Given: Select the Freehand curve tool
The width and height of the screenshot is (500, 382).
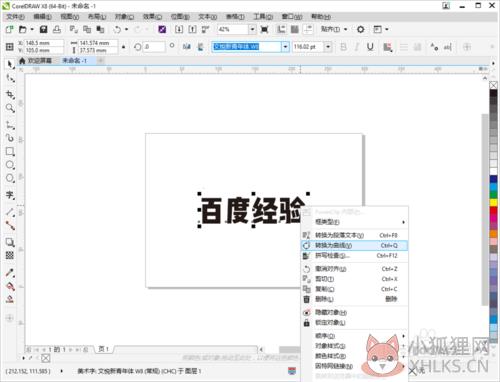Looking at the screenshot, I should tap(10, 125).
